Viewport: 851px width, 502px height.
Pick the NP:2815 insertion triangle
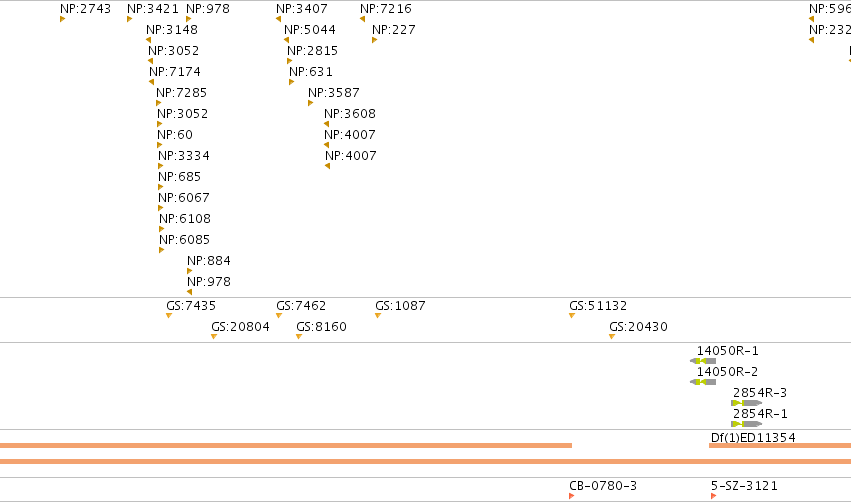290,61
